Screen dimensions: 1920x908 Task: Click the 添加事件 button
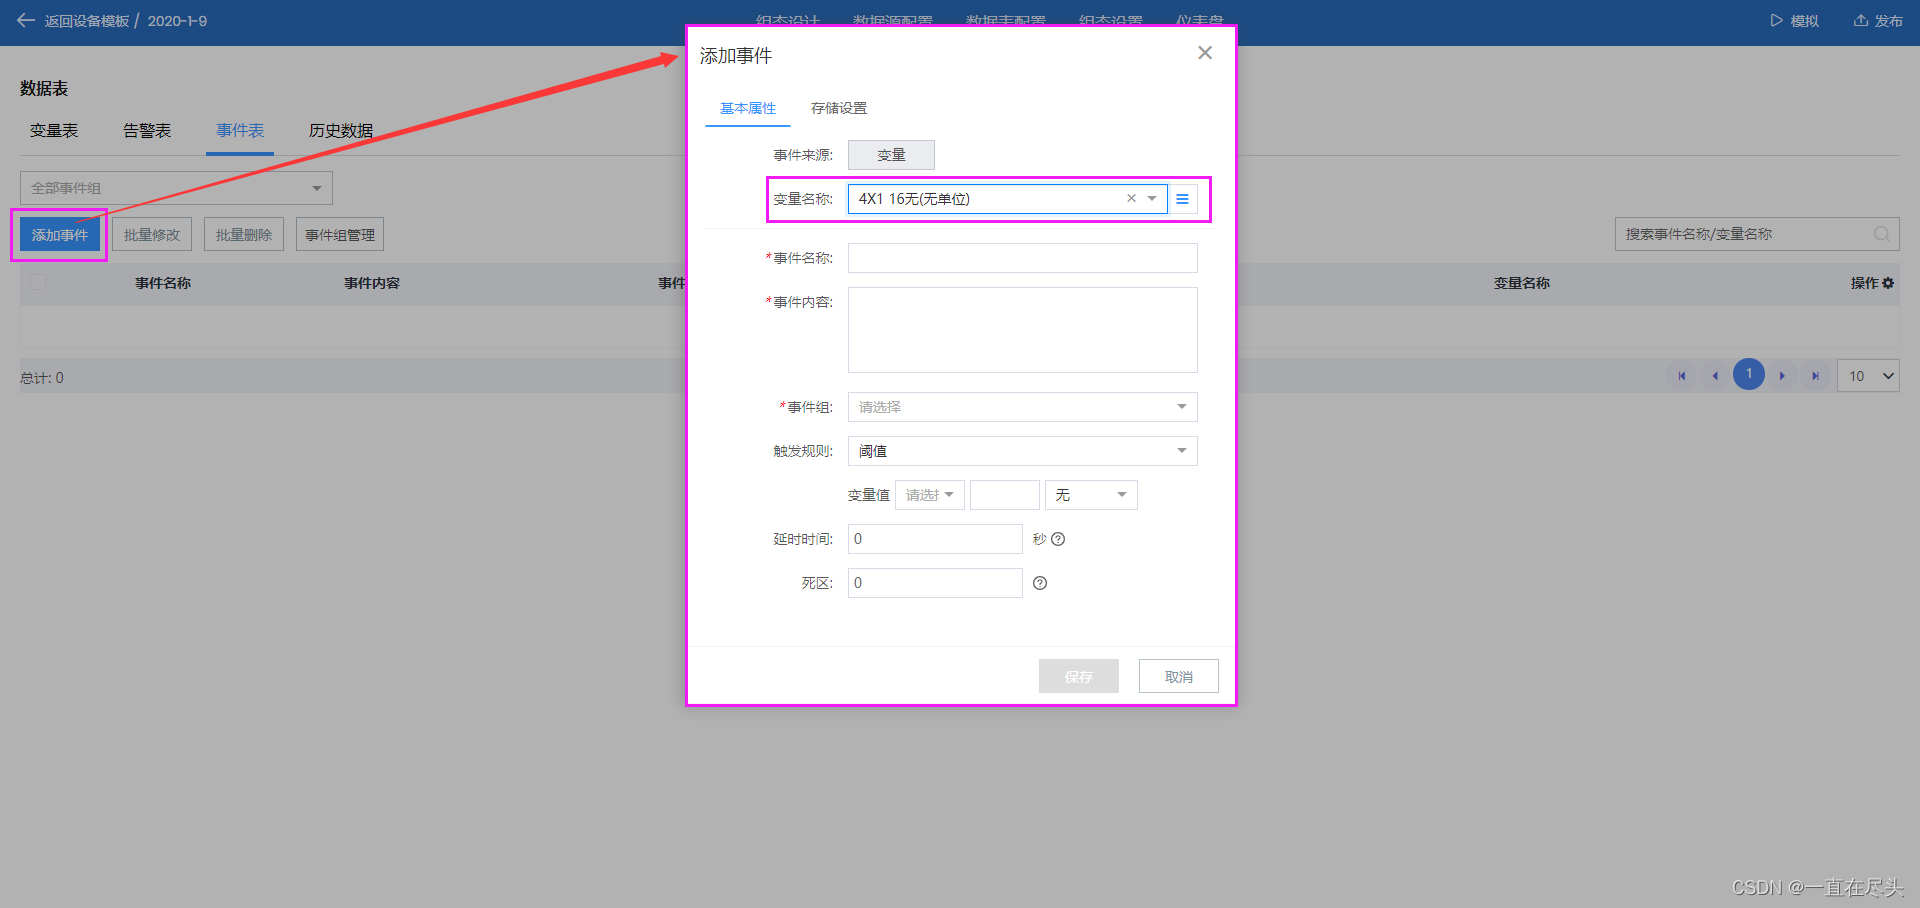[60, 235]
